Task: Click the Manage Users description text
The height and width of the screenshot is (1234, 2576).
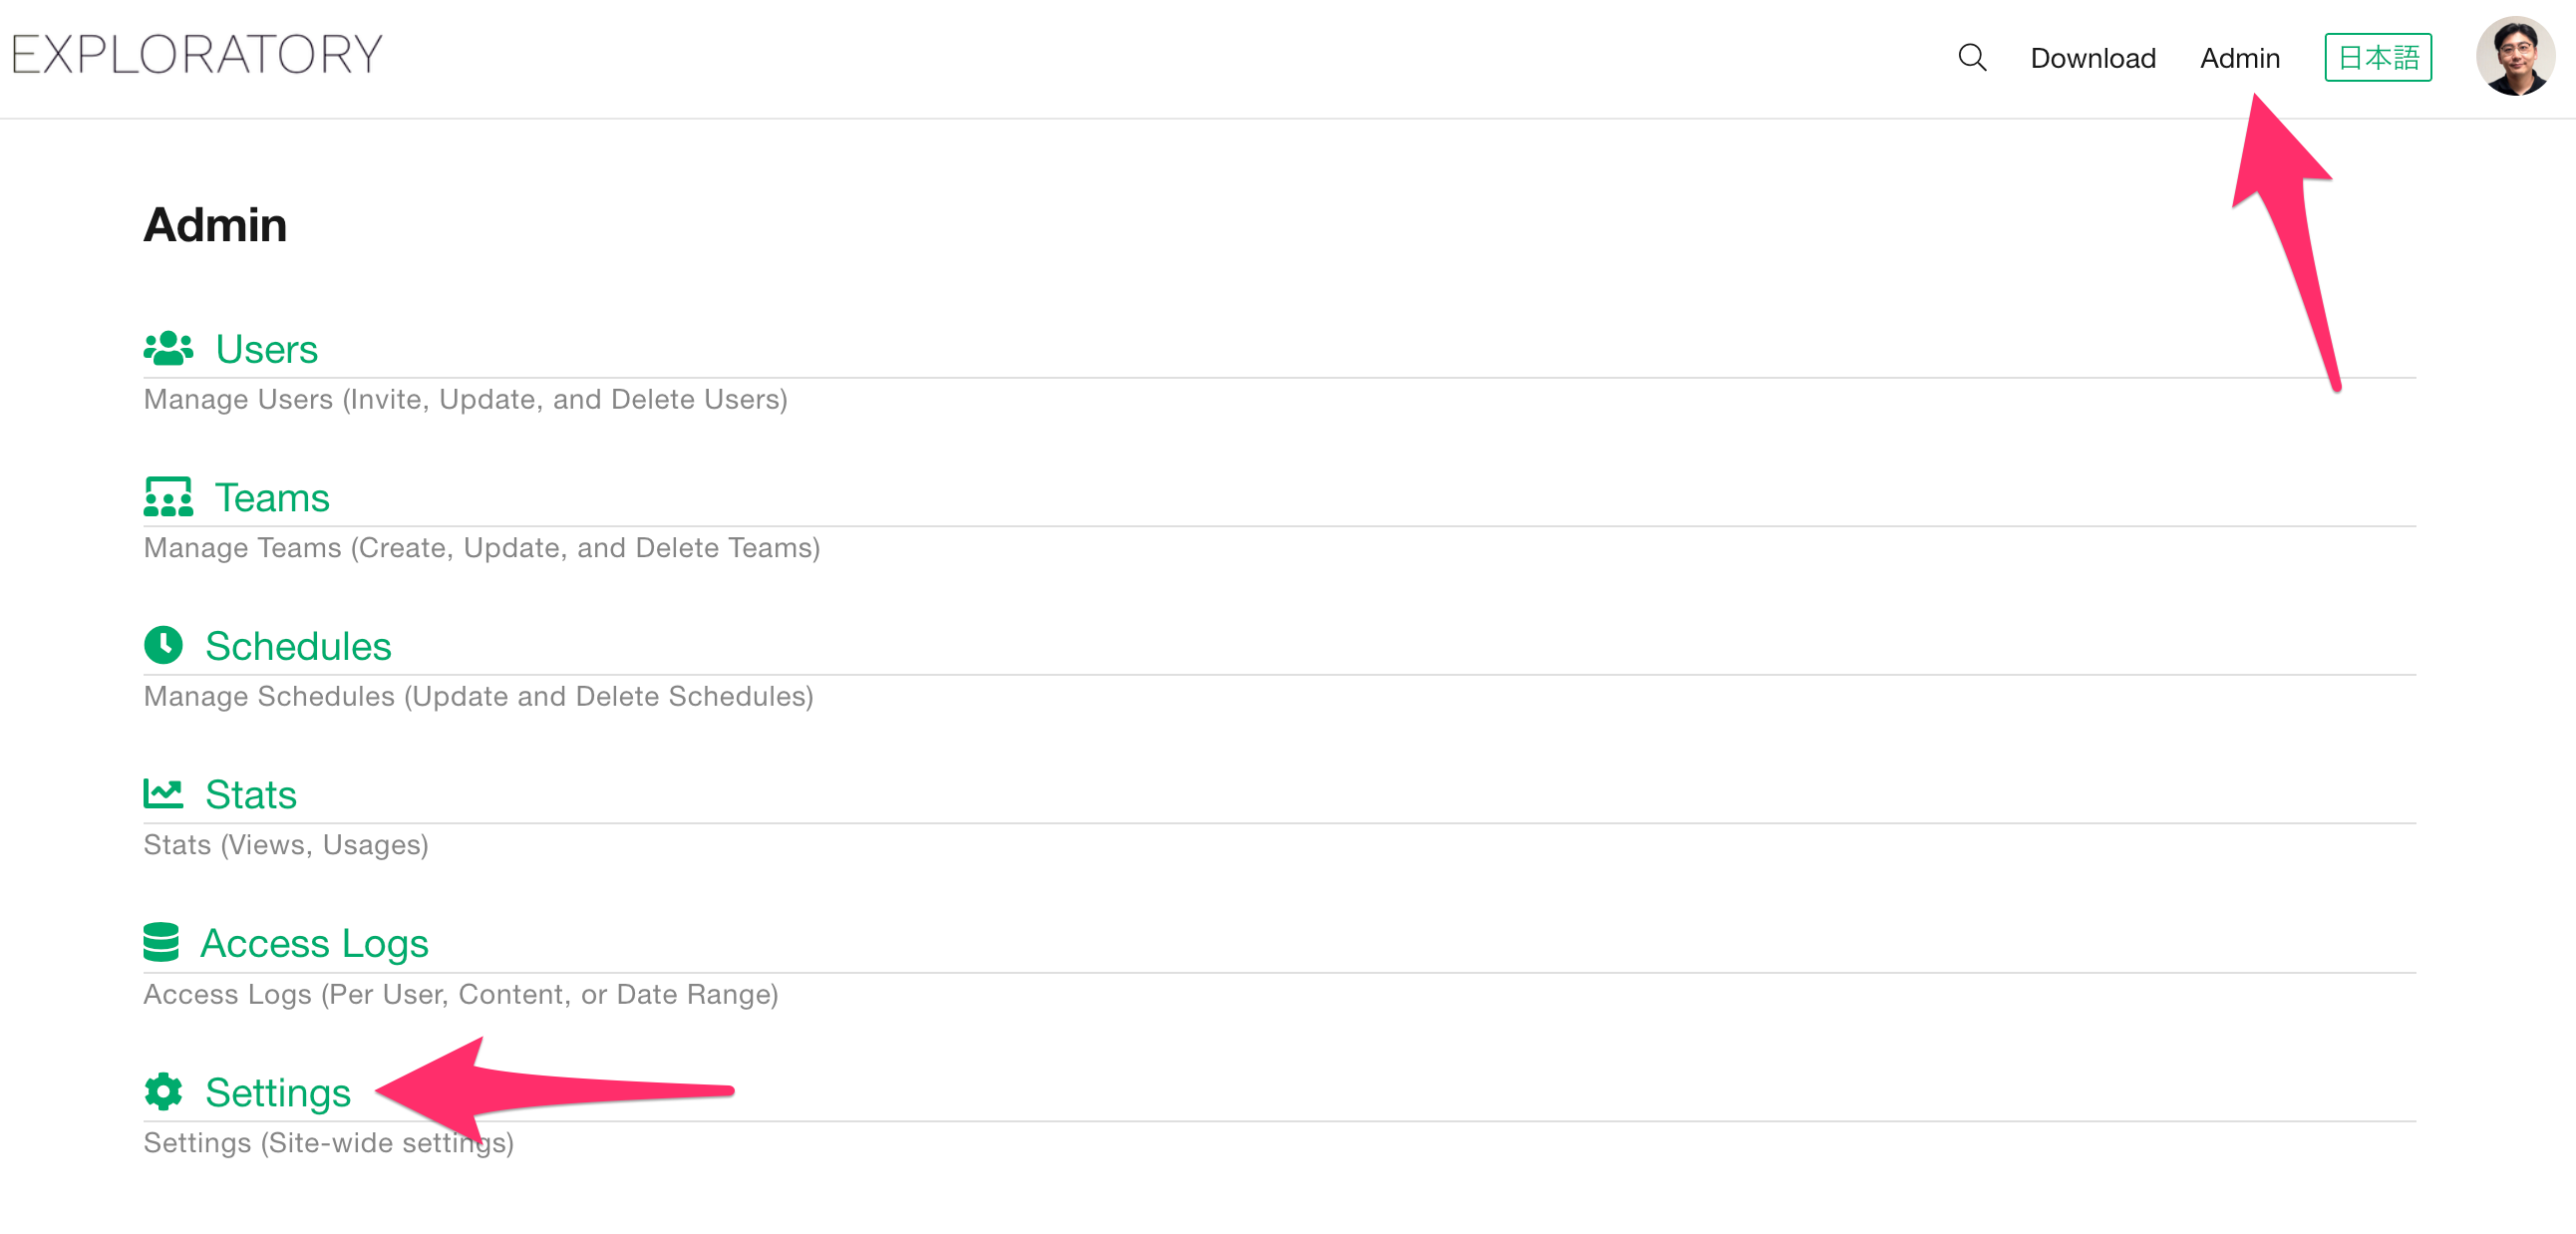Action: point(466,399)
